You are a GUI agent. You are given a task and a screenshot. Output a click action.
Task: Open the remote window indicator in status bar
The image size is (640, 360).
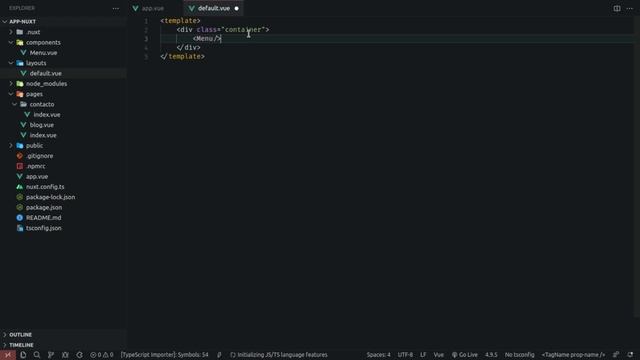tap(8, 355)
